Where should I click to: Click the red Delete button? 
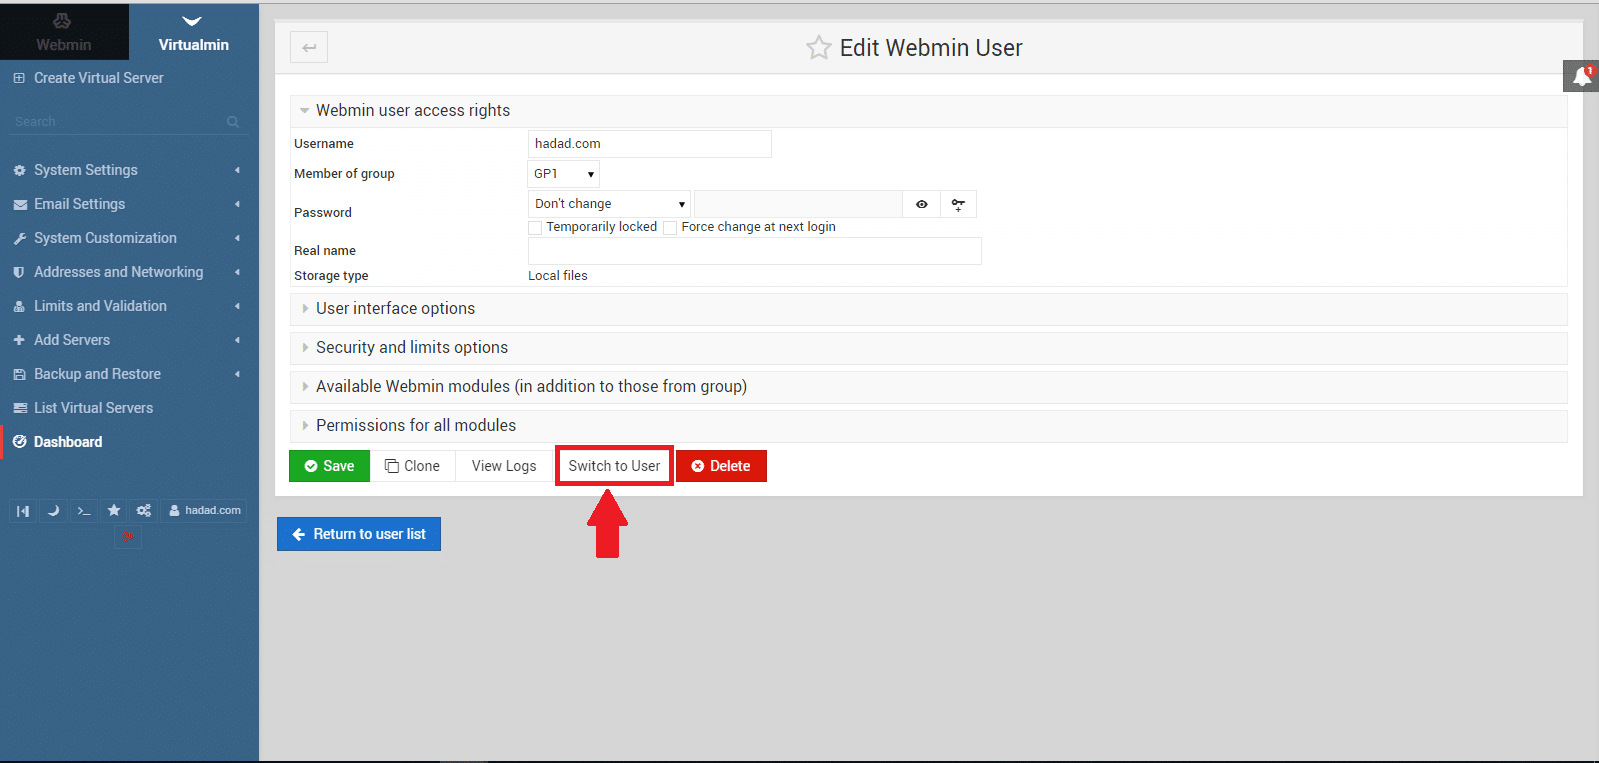(721, 466)
